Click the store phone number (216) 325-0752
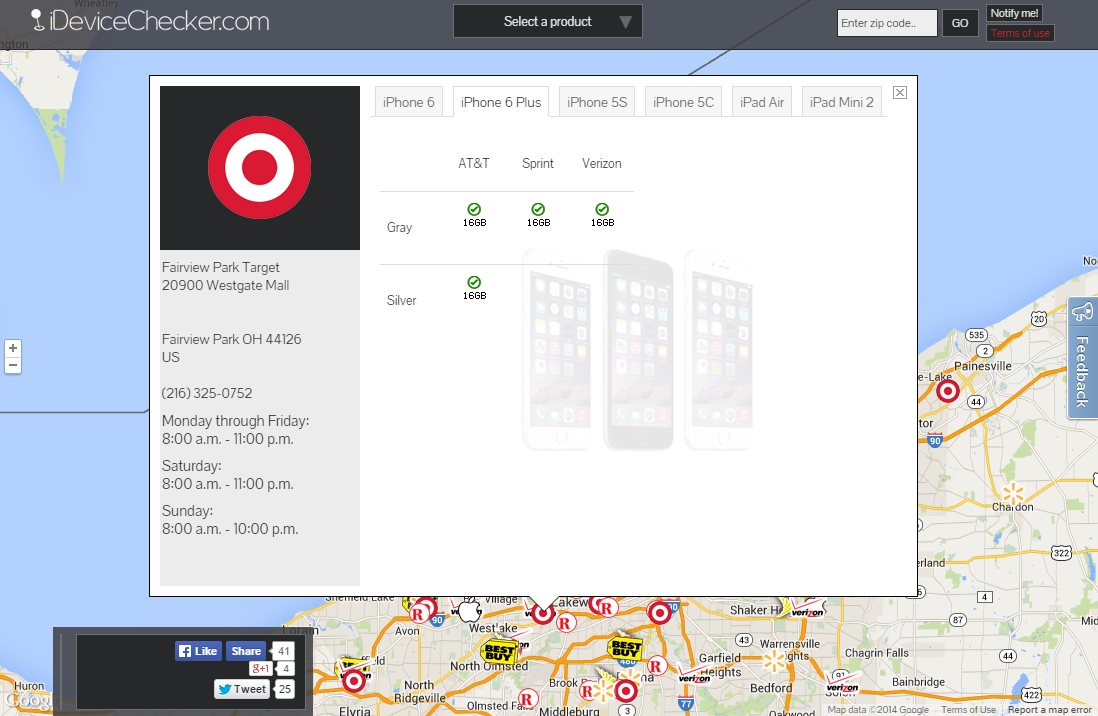This screenshot has width=1098, height=716. tap(207, 393)
